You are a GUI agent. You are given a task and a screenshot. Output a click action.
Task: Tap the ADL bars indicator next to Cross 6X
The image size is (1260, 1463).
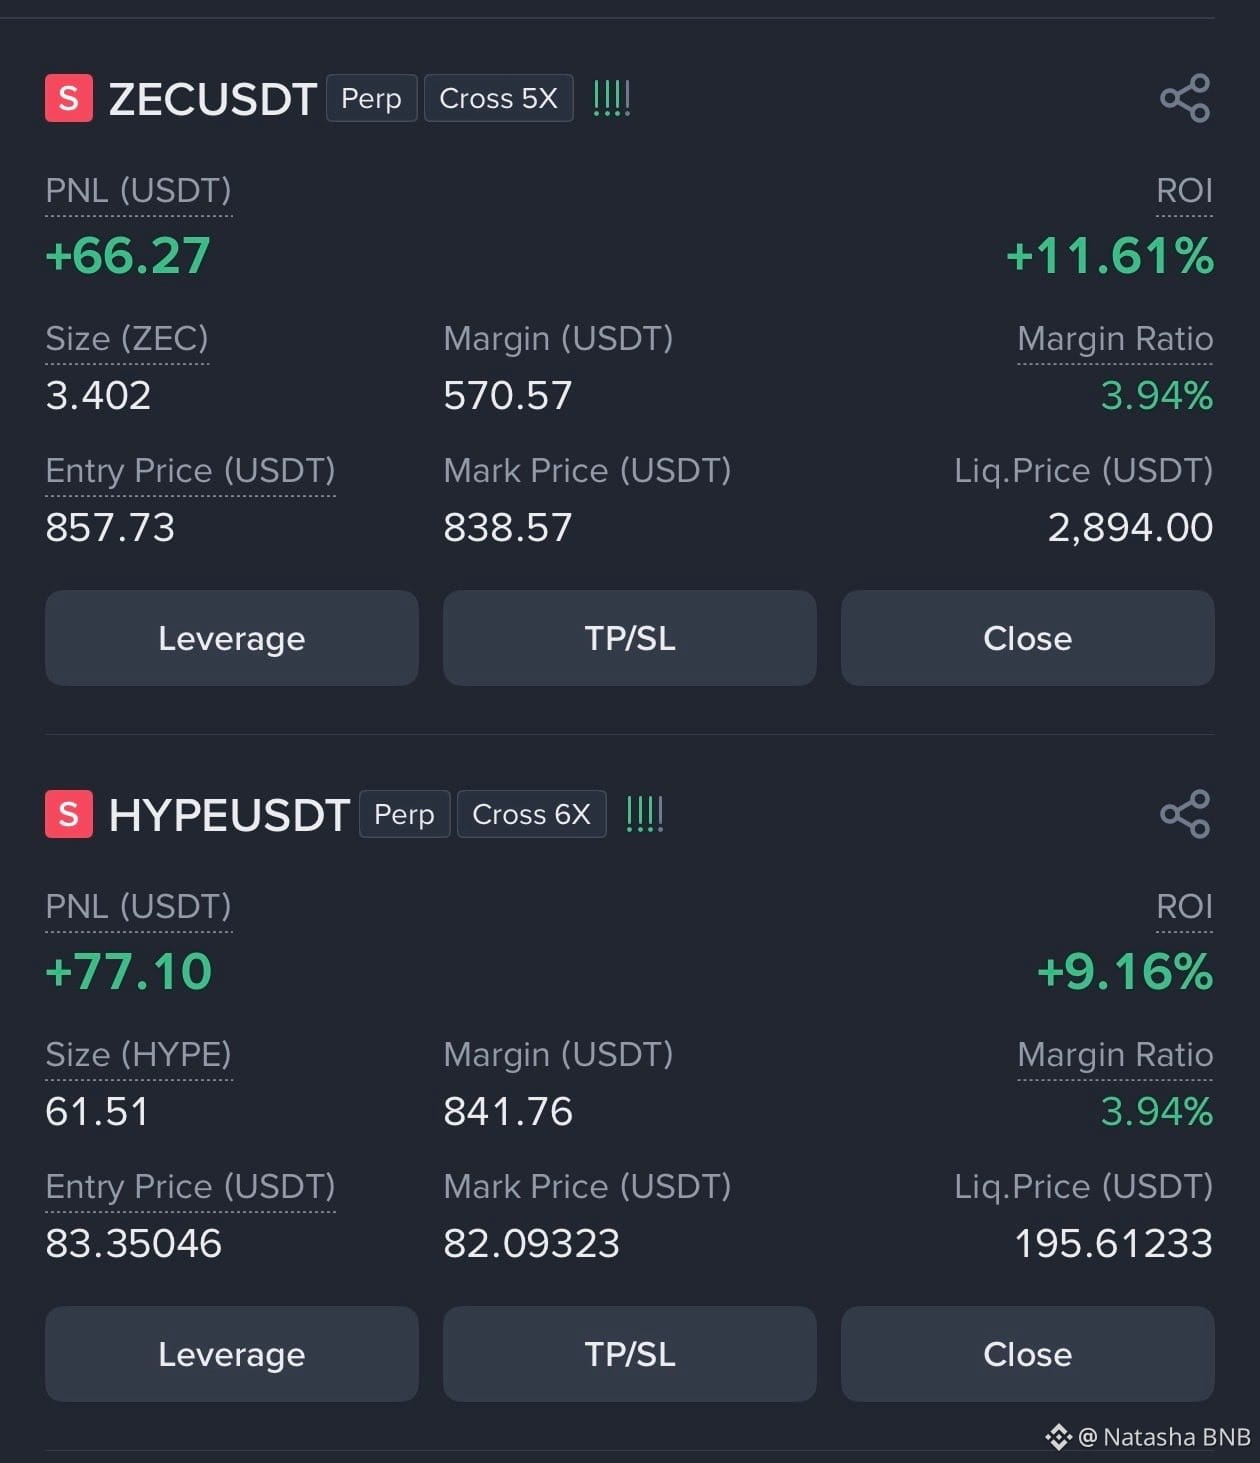pyautogui.click(x=644, y=814)
